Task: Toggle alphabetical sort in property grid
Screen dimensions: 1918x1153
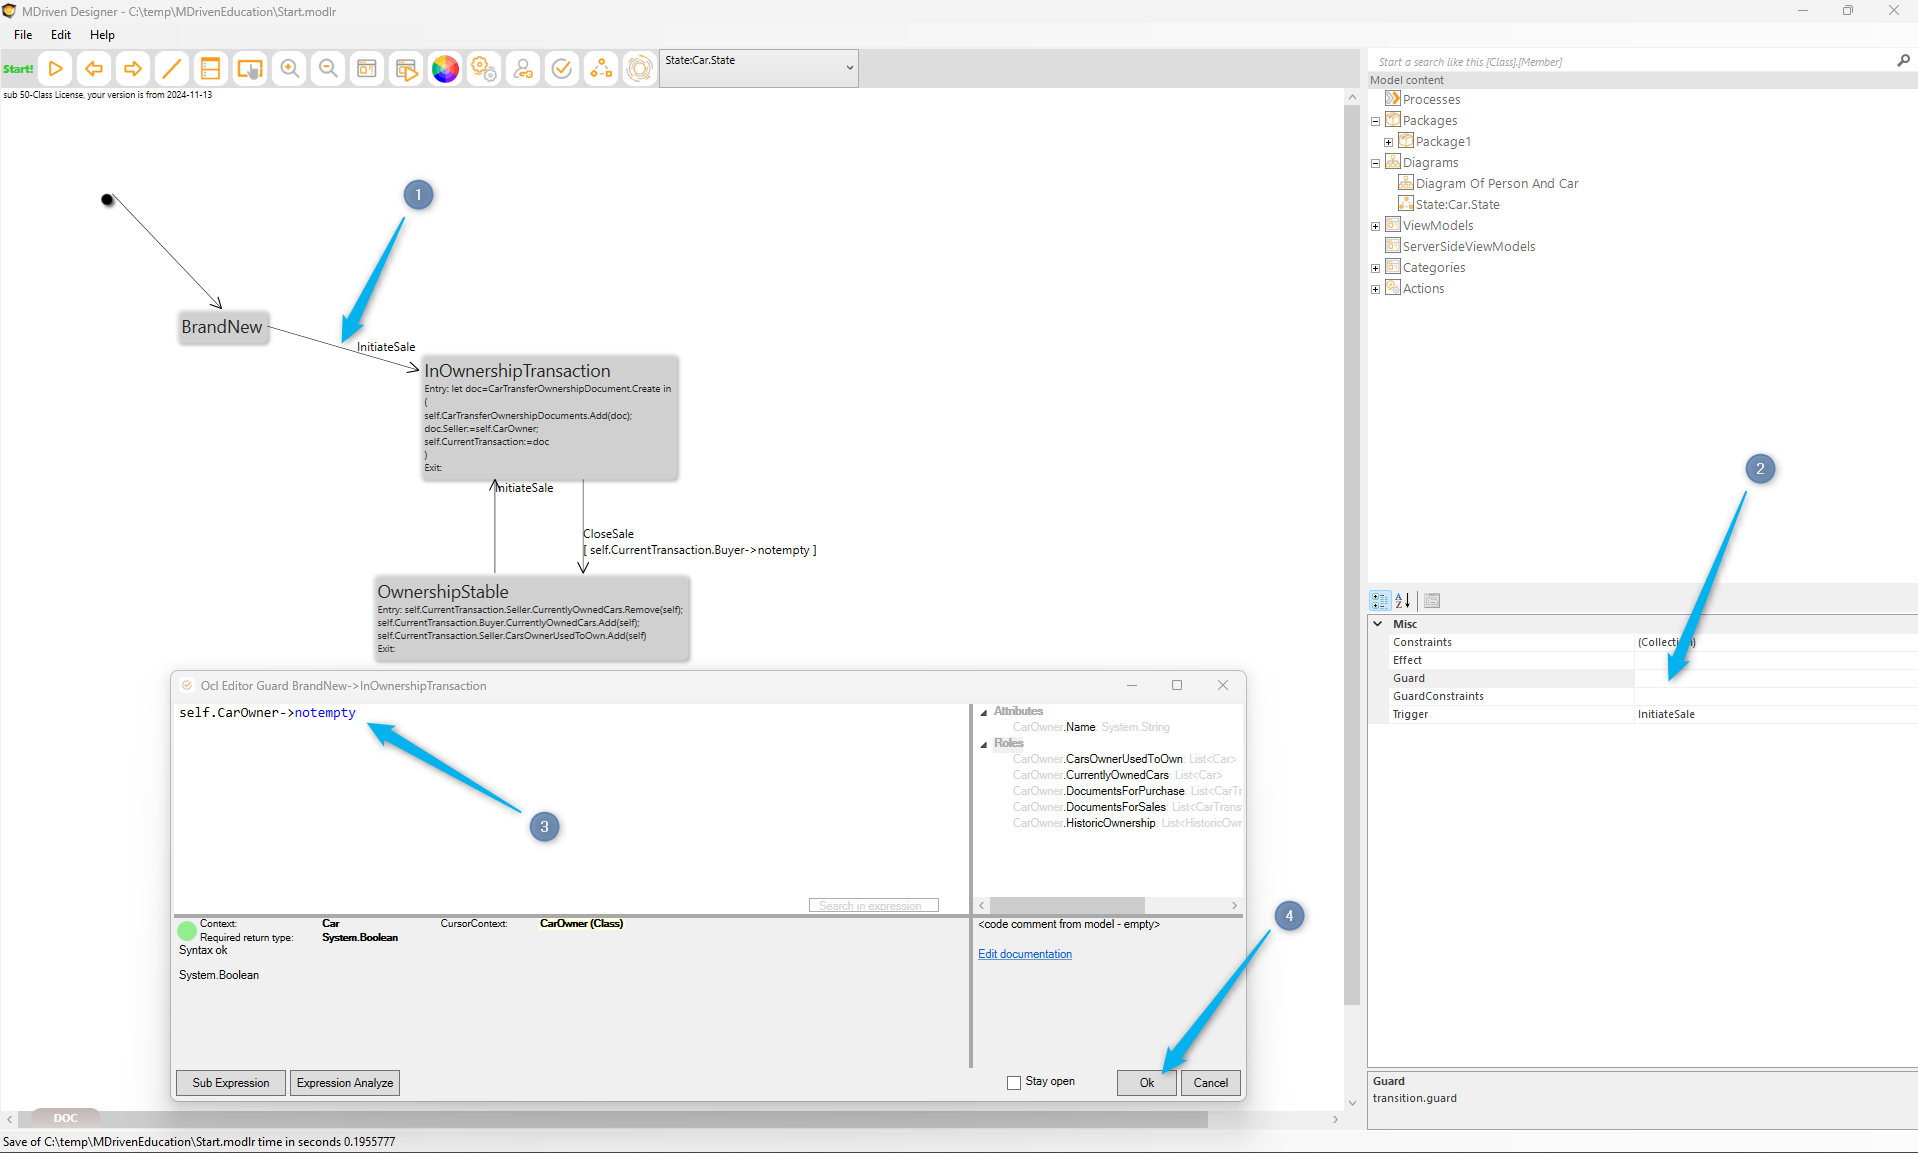Action: coord(1403,601)
